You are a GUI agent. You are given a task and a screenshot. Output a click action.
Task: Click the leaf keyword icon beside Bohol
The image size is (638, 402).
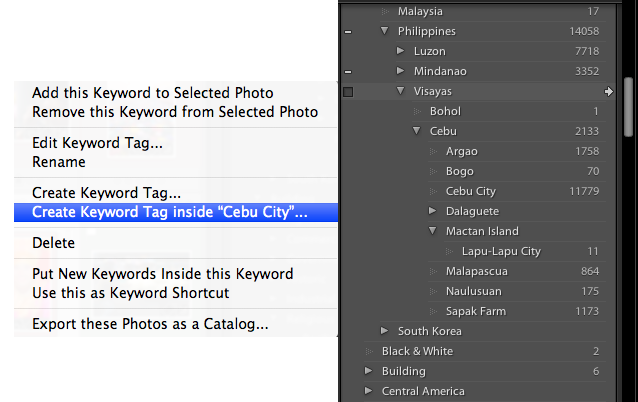tap(417, 111)
